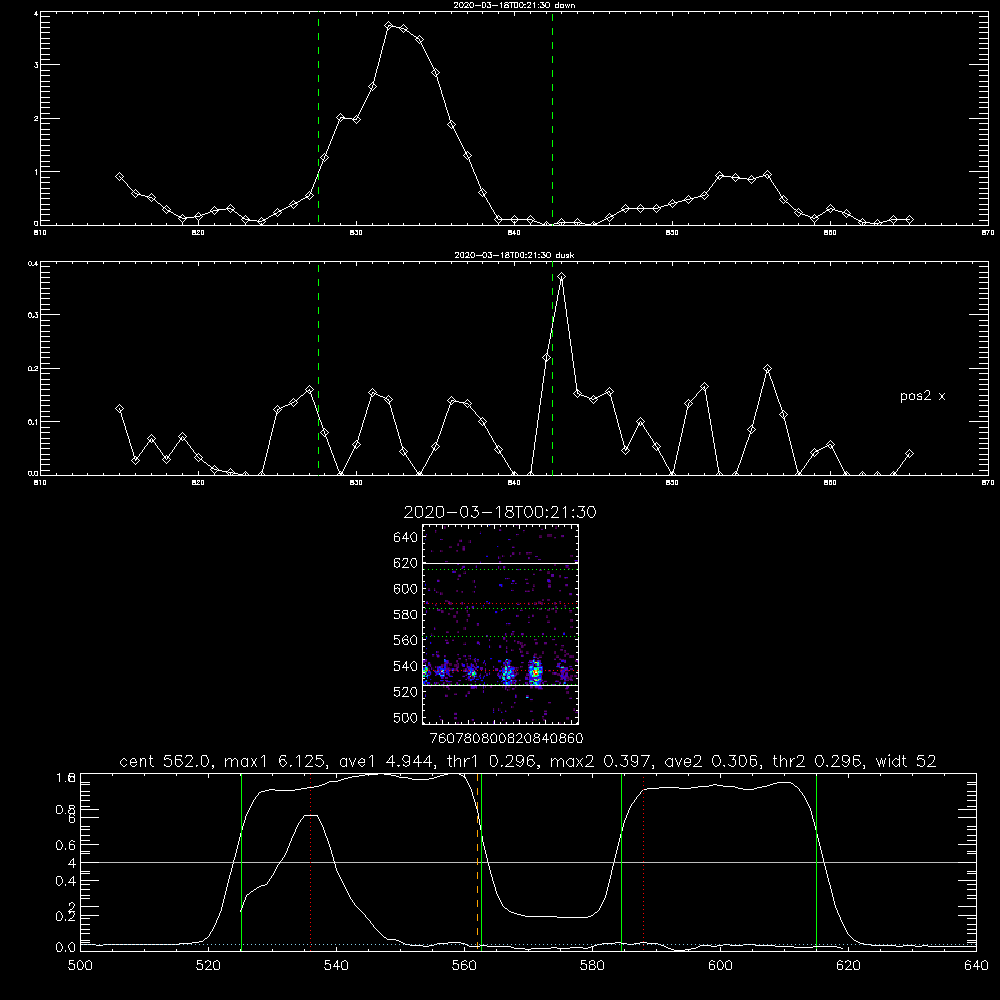
Task: Click the "ave1 4.944" header value
Action: (x=386, y=761)
